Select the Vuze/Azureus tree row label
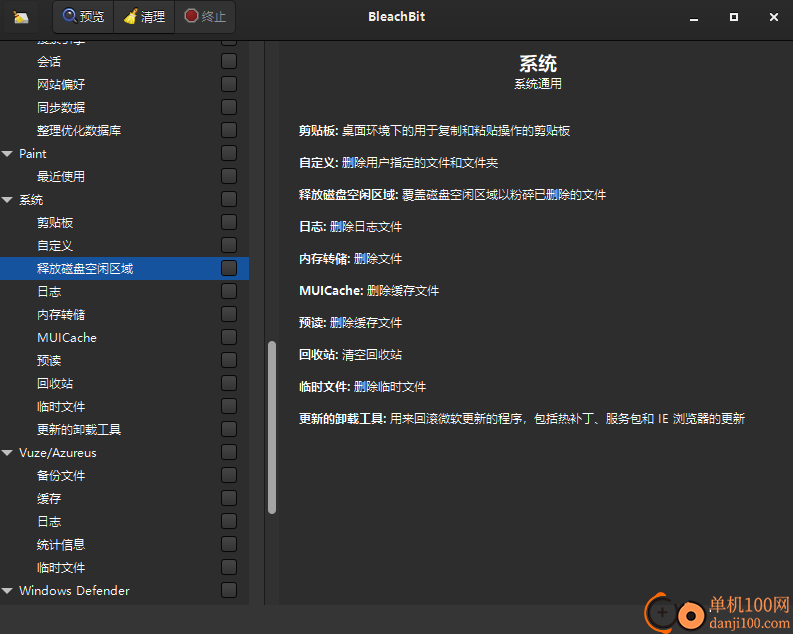The width and height of the screenshot is (793, 634). click(58, 452)
